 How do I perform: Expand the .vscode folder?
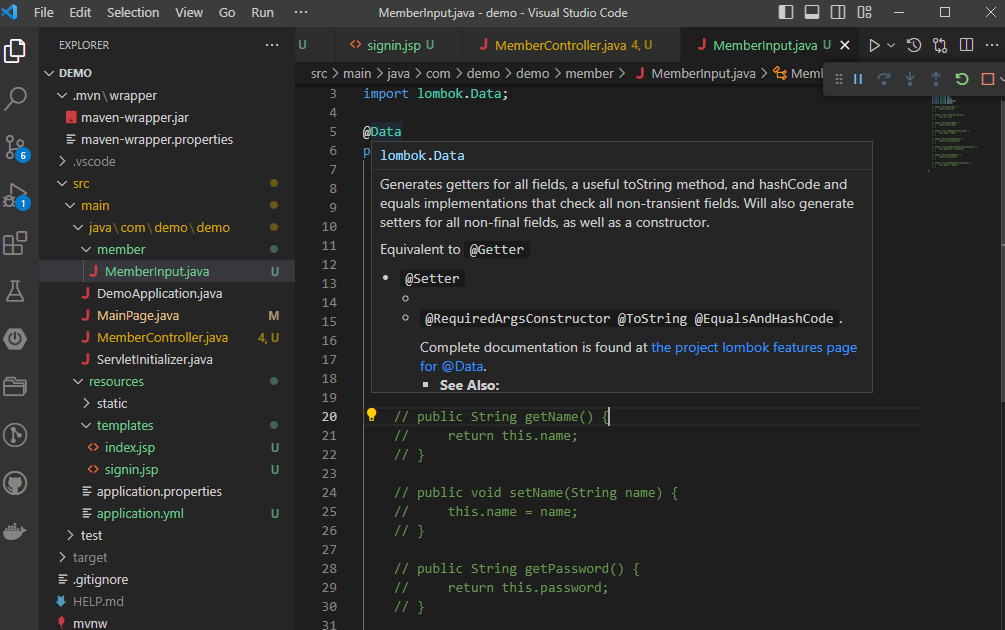pos(62,162)
